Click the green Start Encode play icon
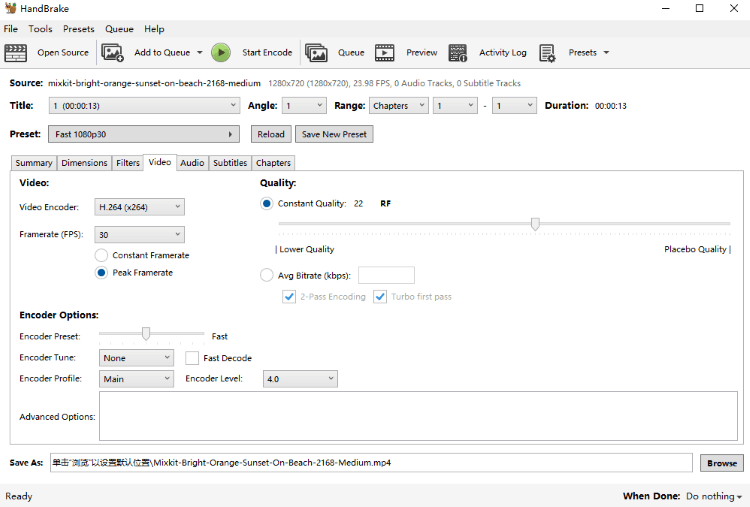 (x=221, y=53)
